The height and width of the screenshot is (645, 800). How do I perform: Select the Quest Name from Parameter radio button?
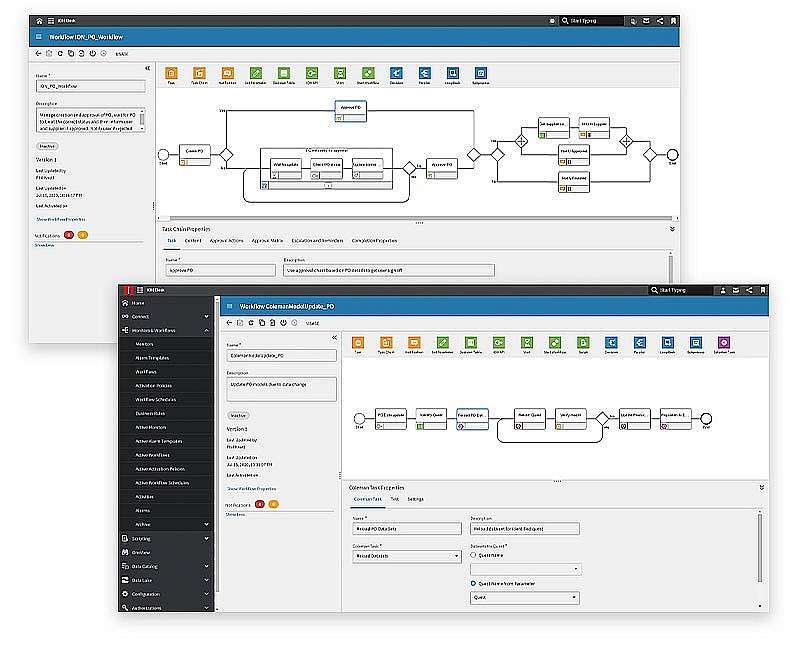[x=473, y=582]
